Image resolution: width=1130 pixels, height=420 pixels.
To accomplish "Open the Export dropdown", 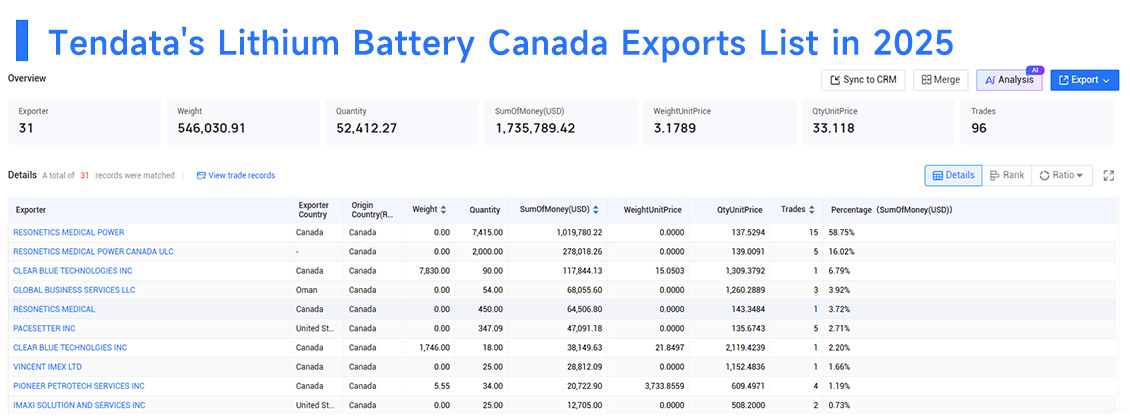I will coord(1084,80).
